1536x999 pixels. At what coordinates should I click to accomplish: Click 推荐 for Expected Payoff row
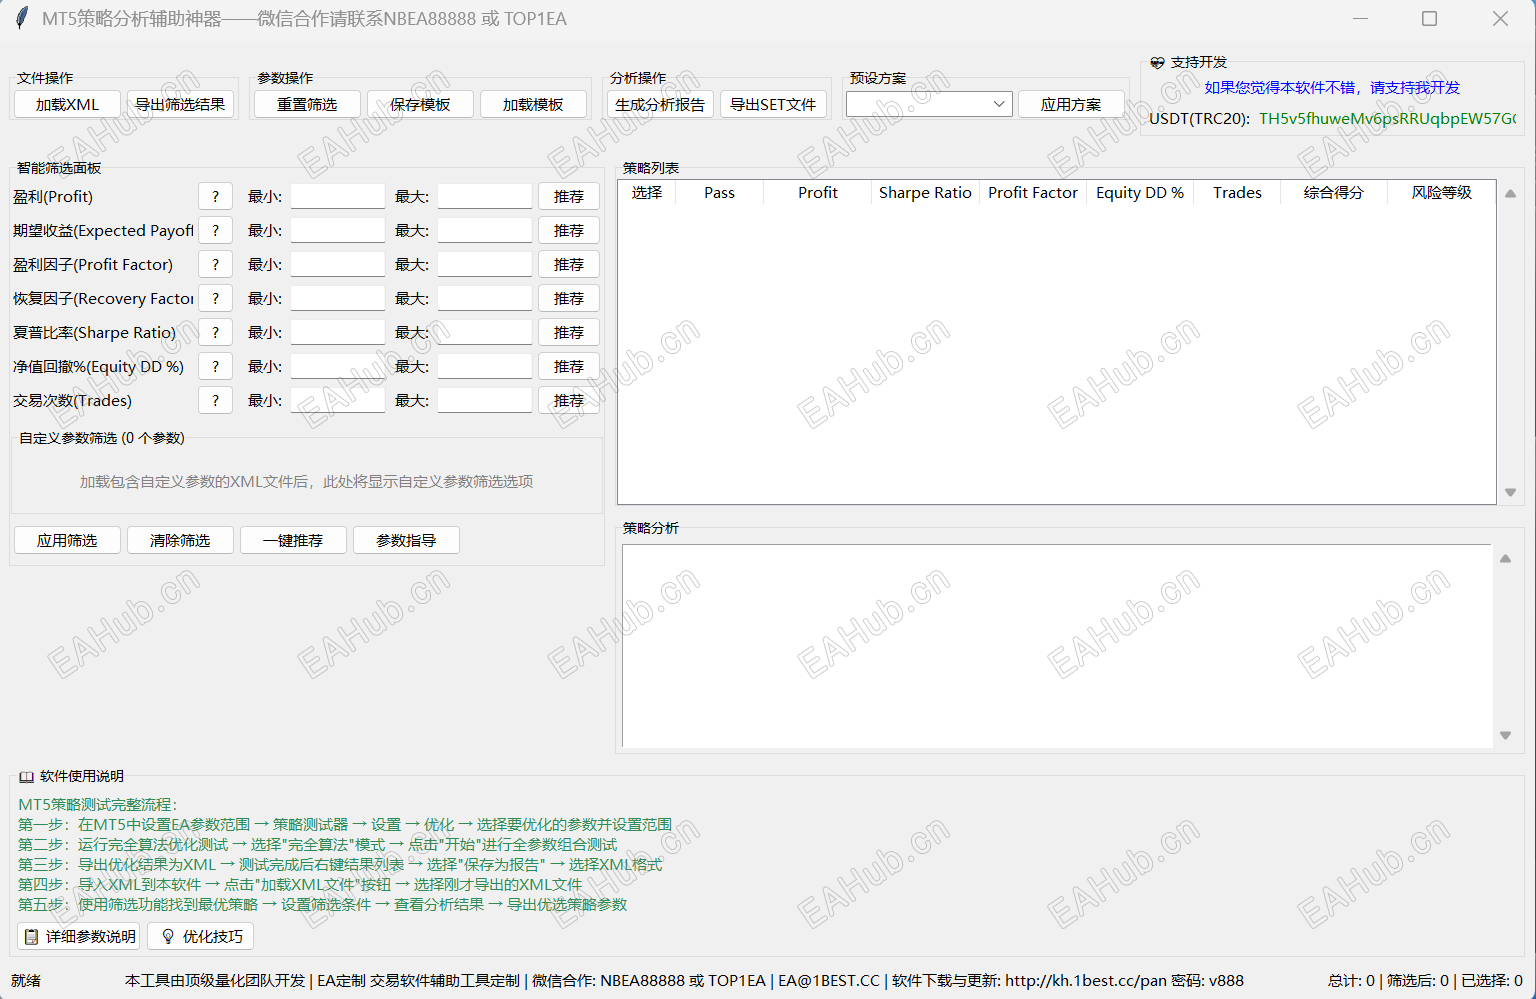pyautogui.click(x=569, y=231)
